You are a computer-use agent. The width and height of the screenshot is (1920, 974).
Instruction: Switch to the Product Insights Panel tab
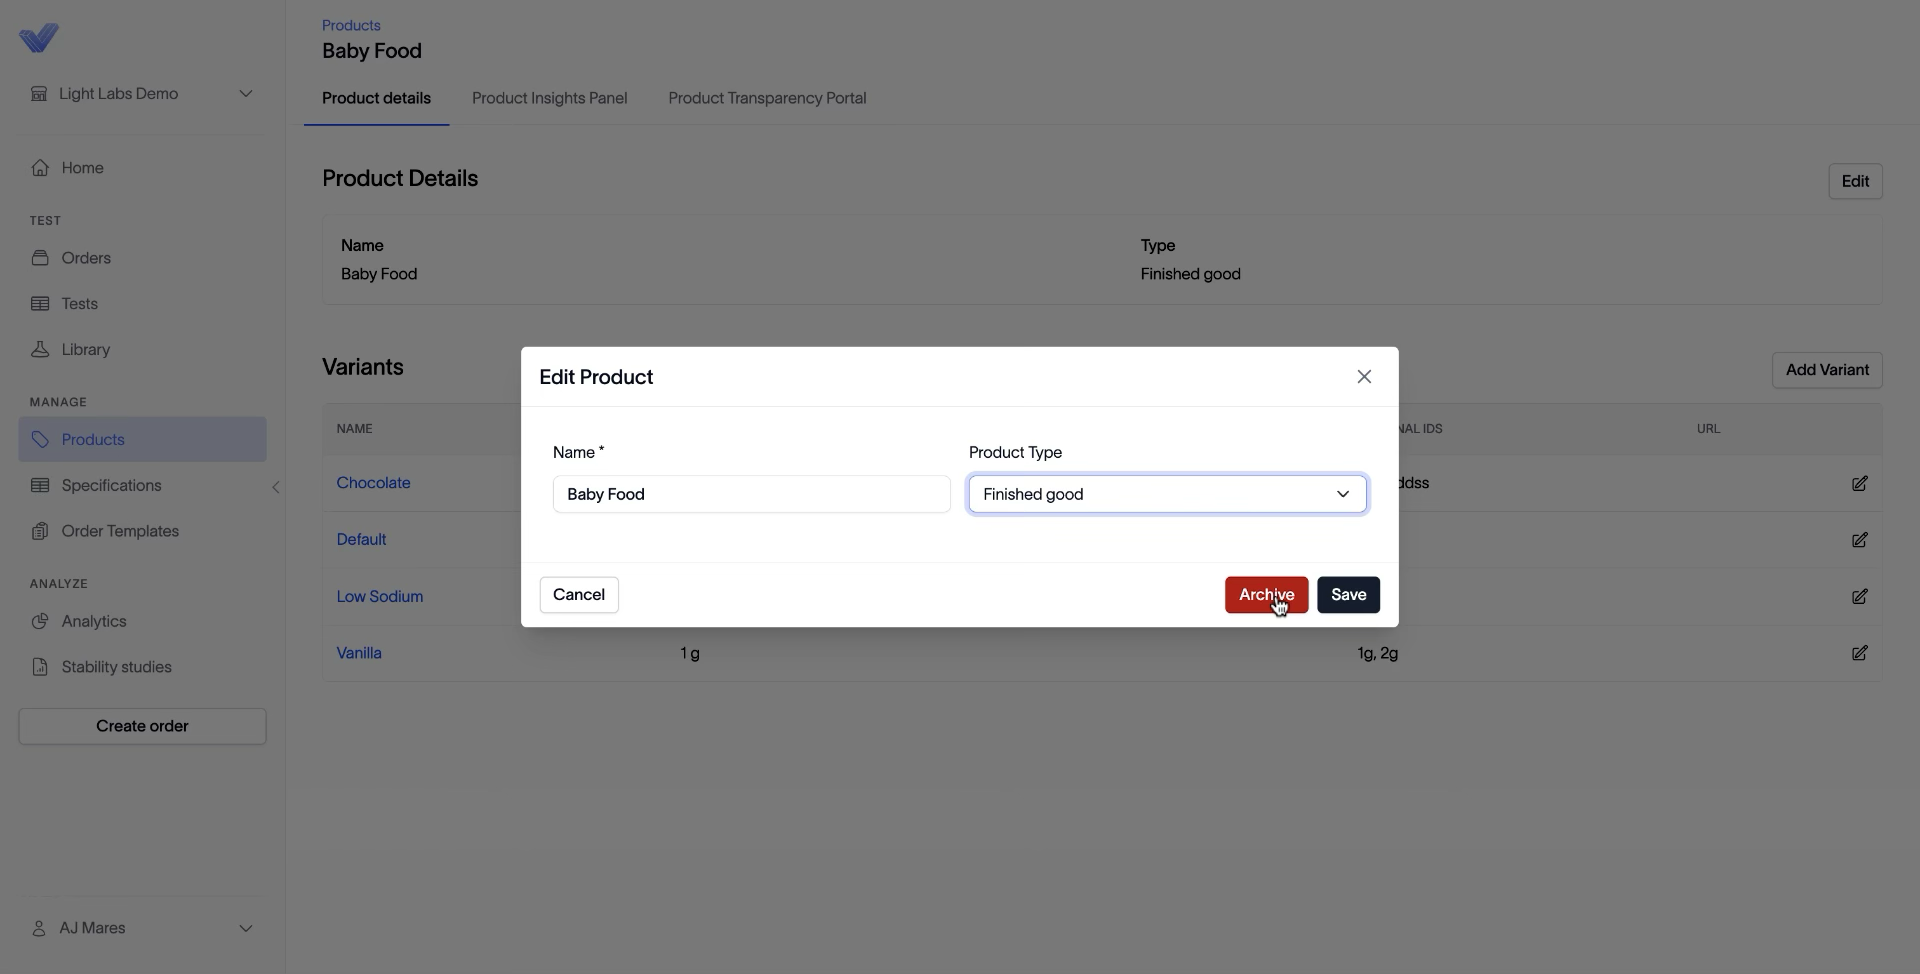[549, 98]
